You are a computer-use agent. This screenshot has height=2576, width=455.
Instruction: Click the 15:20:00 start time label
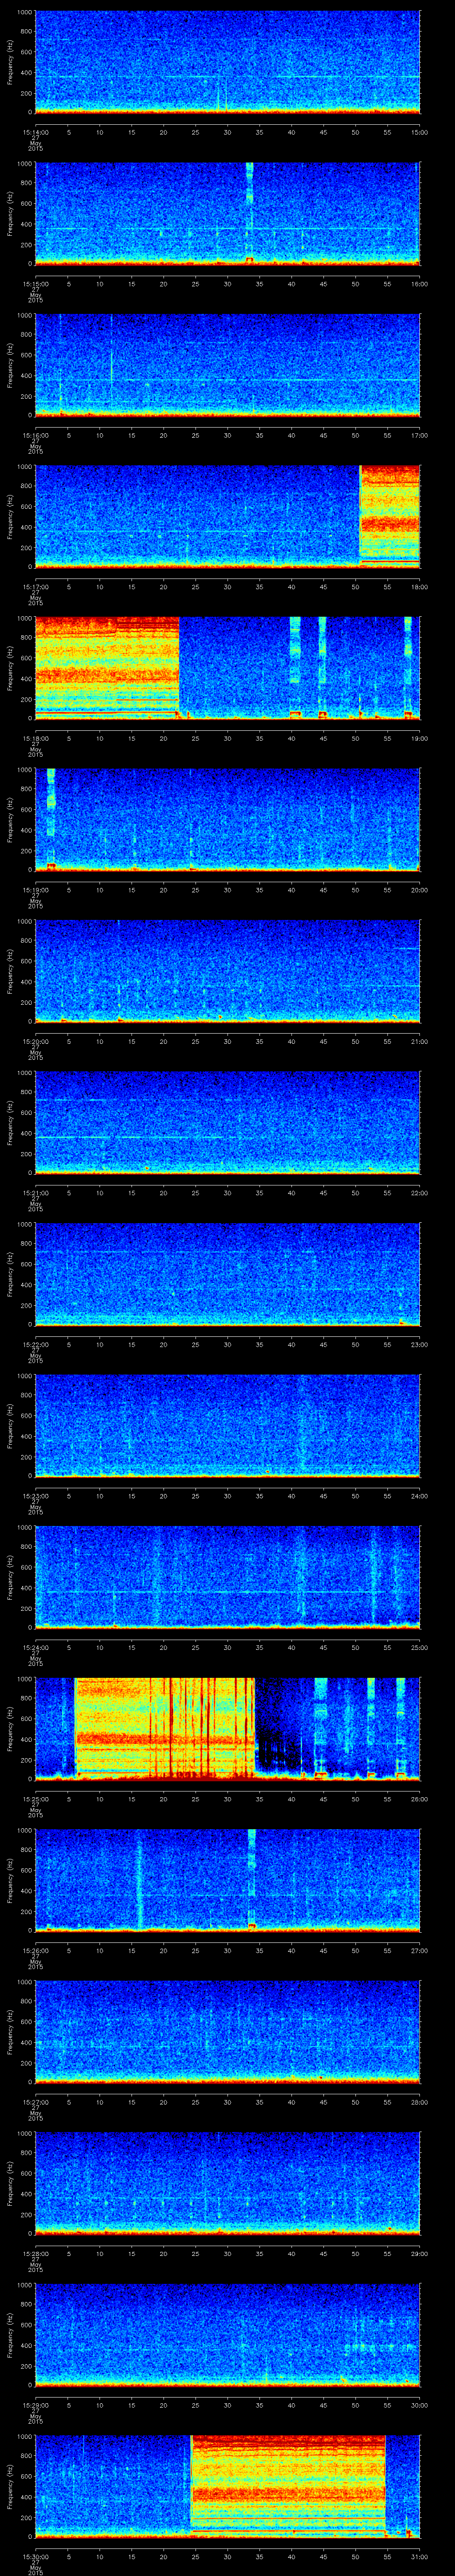pos(35,1041)
